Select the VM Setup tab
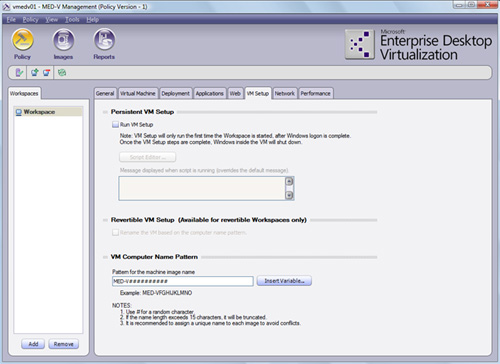 point(258,93)
